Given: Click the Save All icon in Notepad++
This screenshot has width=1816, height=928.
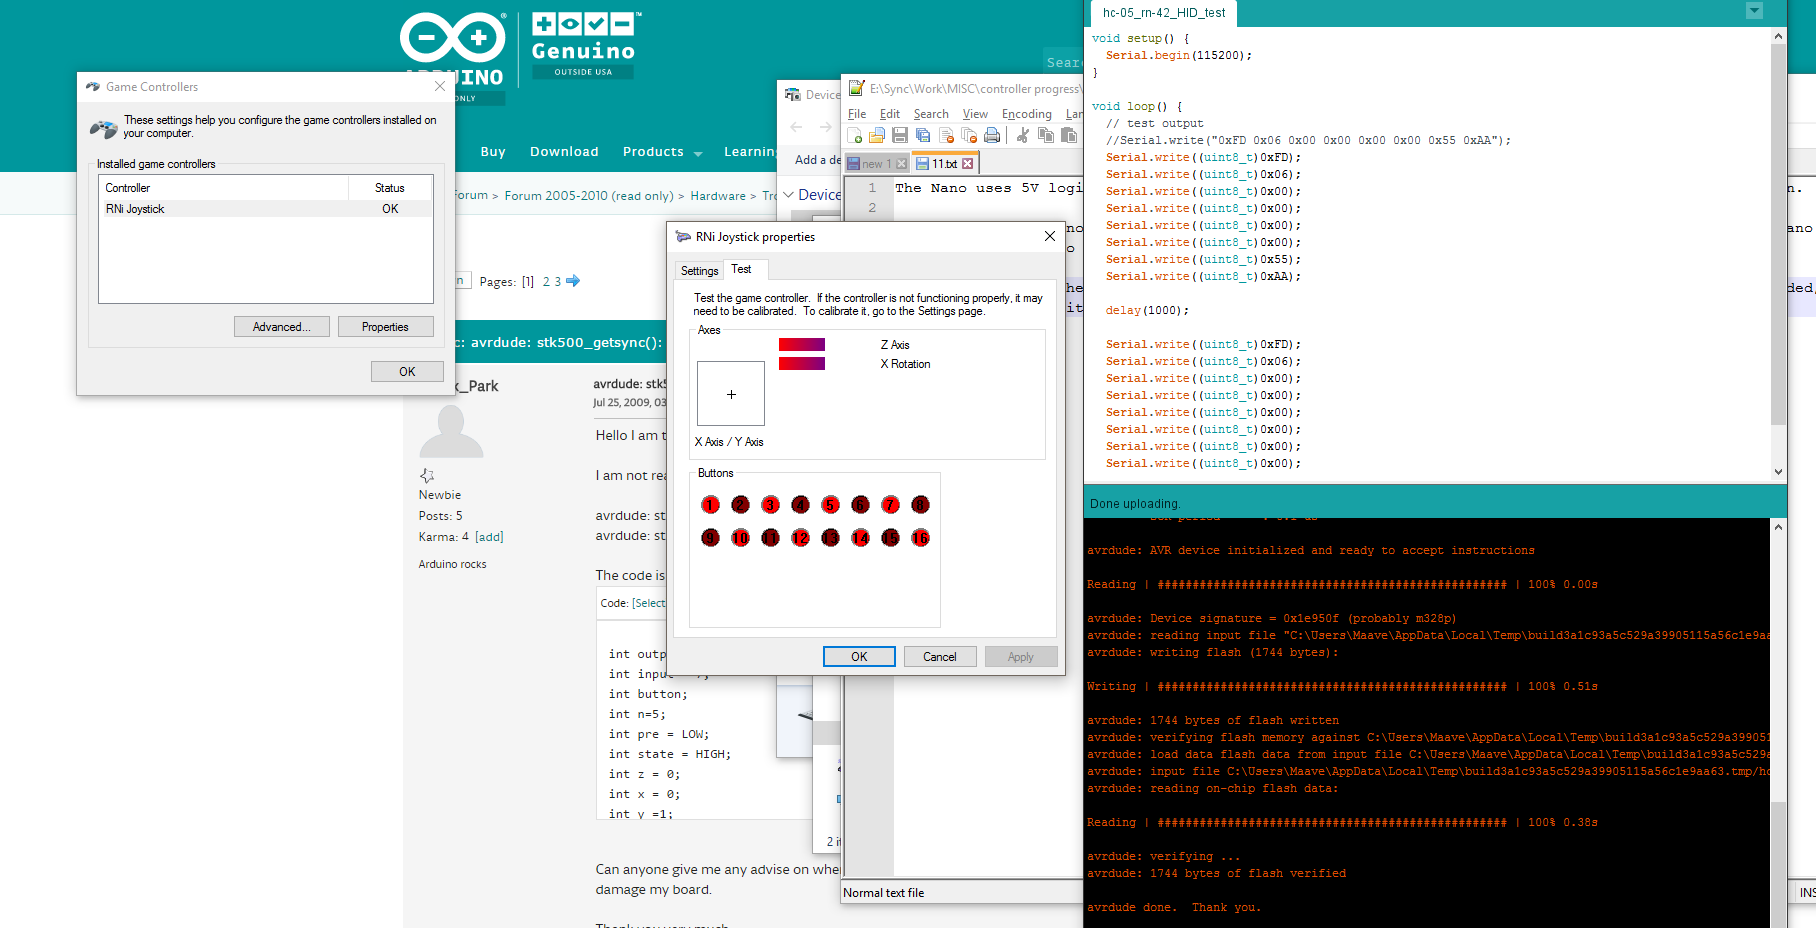Looking at the screenshot, I should [x=923, y=135].
